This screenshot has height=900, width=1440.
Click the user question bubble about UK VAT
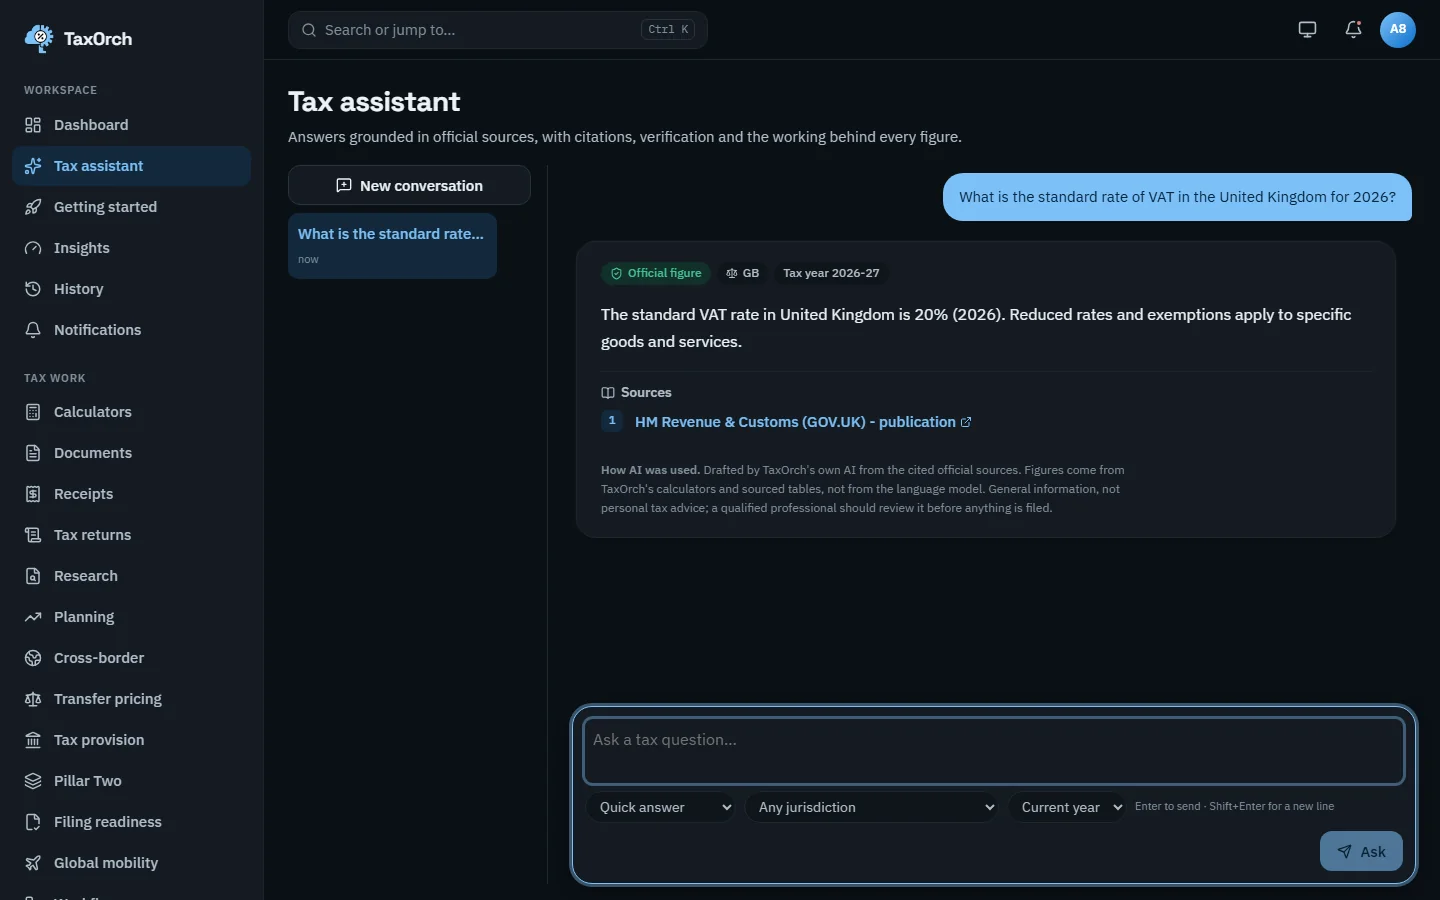pos(1177,197)
